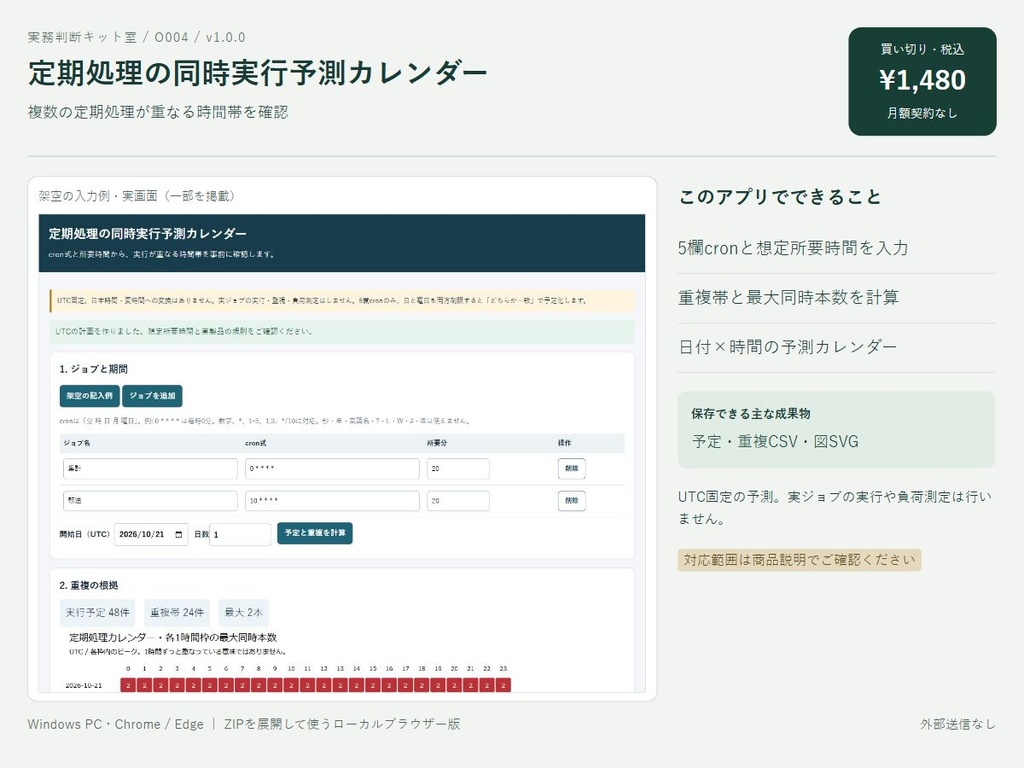
Task: Delete the job row with cron 0 * * * *
Action: [571, 468]
